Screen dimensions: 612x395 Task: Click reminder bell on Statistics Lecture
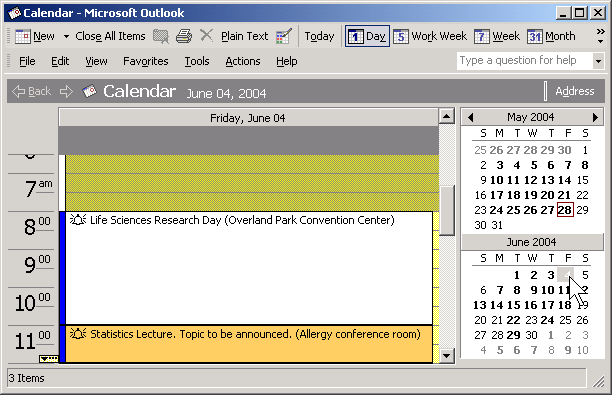[78, 334]
